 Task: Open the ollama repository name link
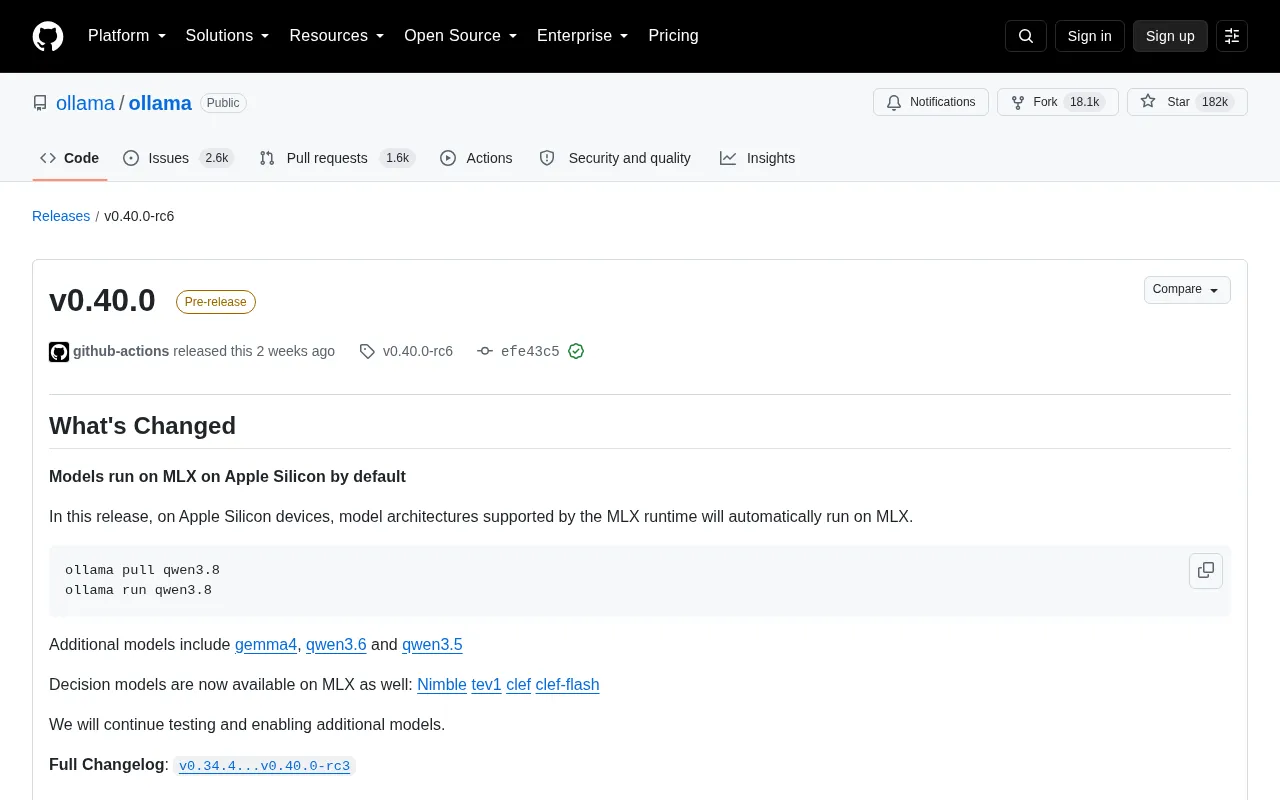tap(160, 103)
